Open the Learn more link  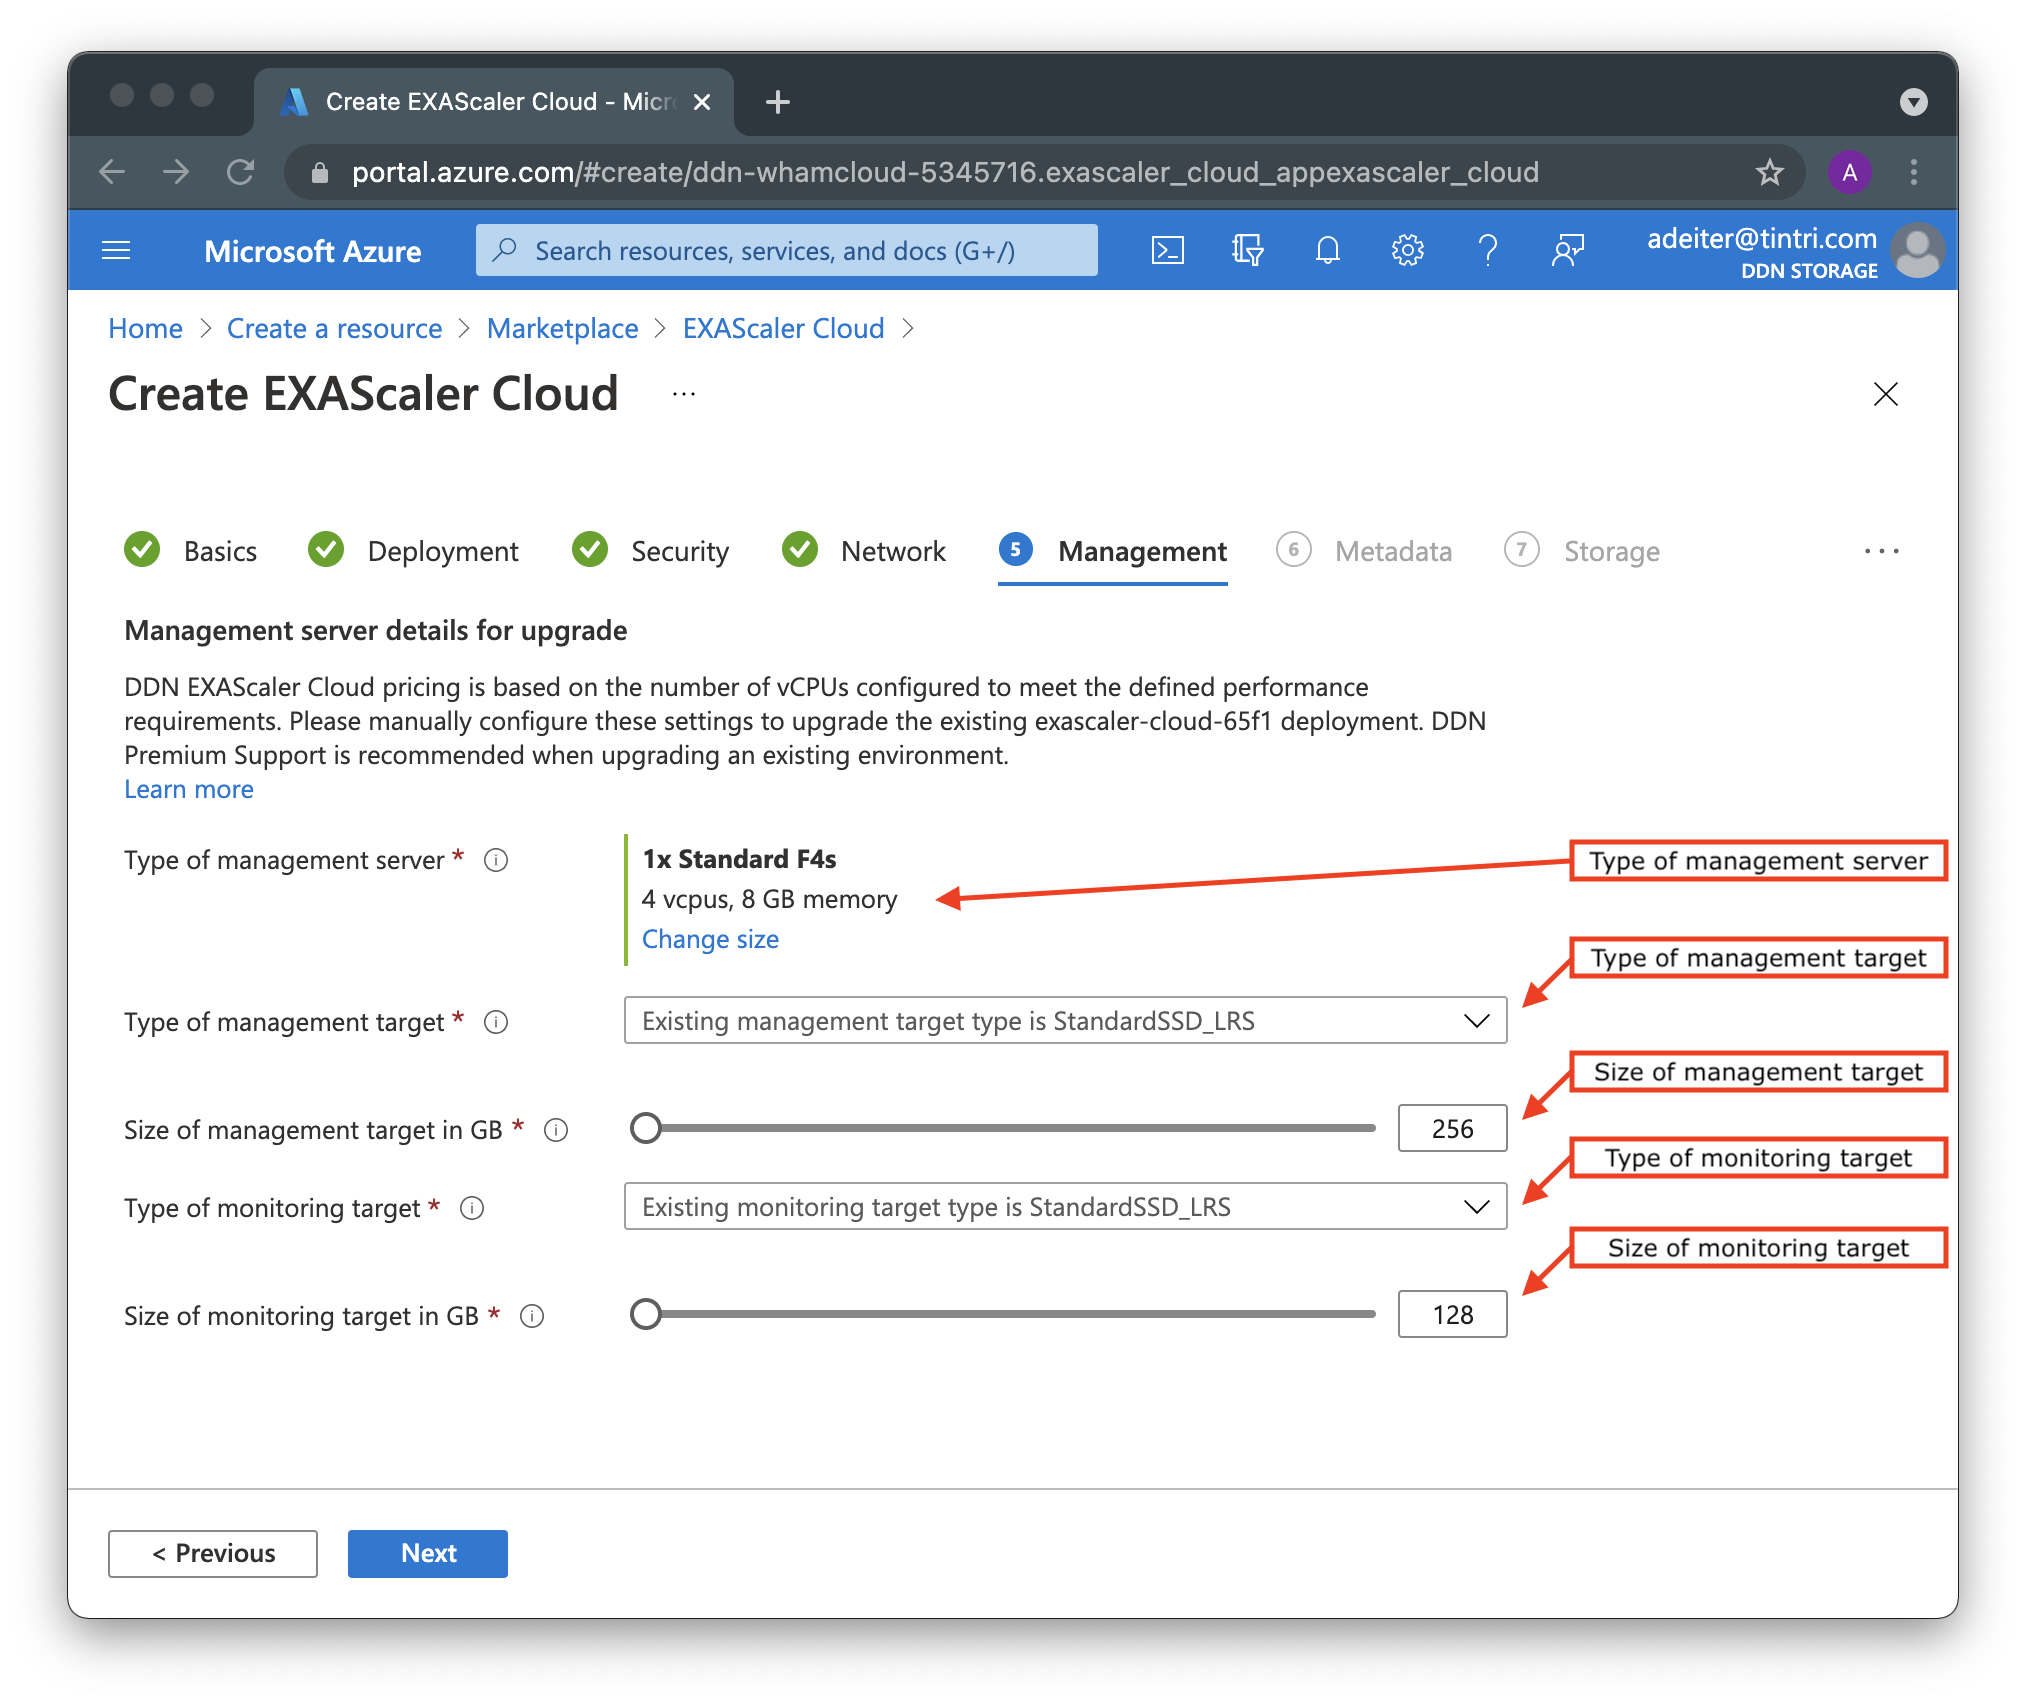coord(189,789)
